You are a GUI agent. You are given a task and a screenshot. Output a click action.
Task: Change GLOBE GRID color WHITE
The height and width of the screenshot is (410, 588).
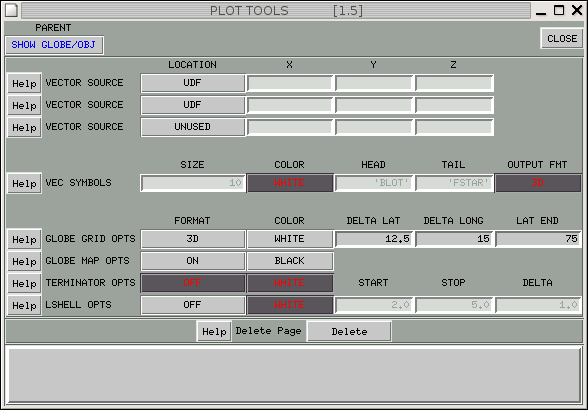click(x=290, y=239)
